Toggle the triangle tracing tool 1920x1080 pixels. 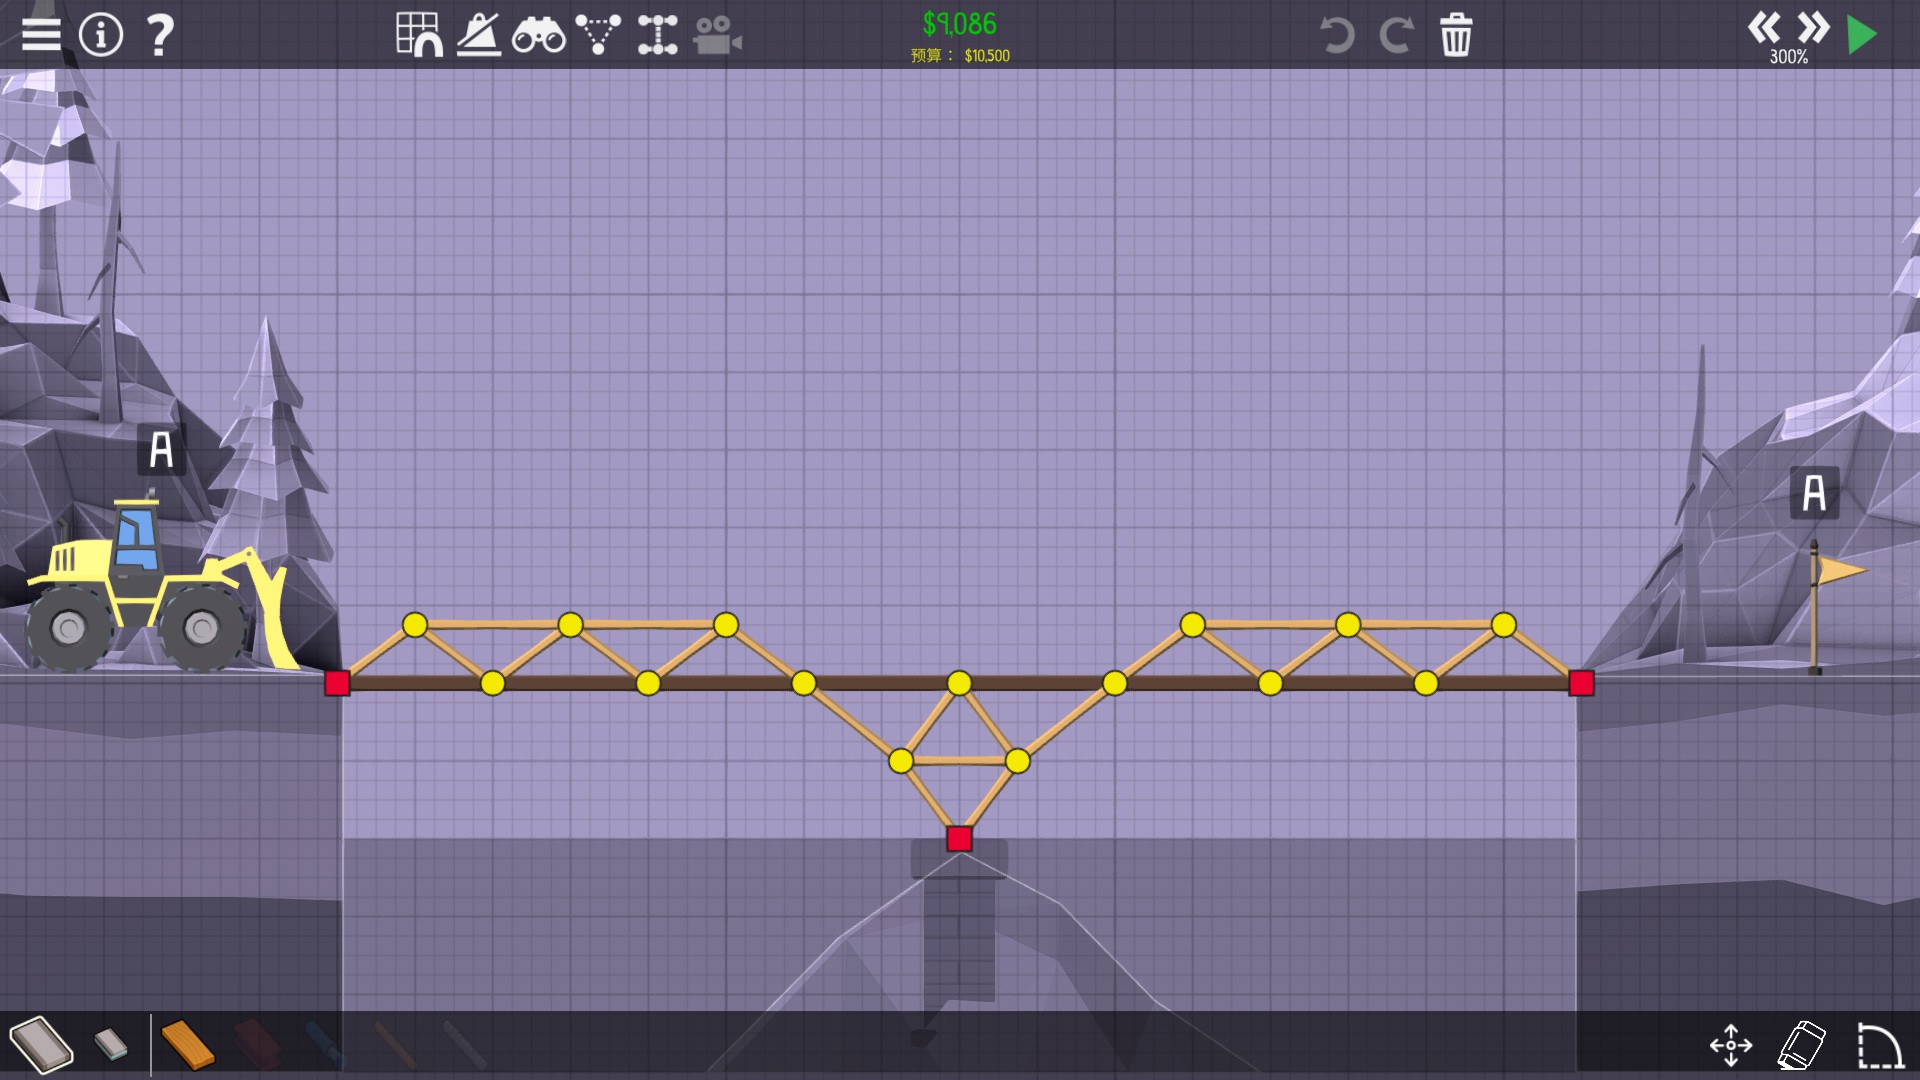click(598, 35)
